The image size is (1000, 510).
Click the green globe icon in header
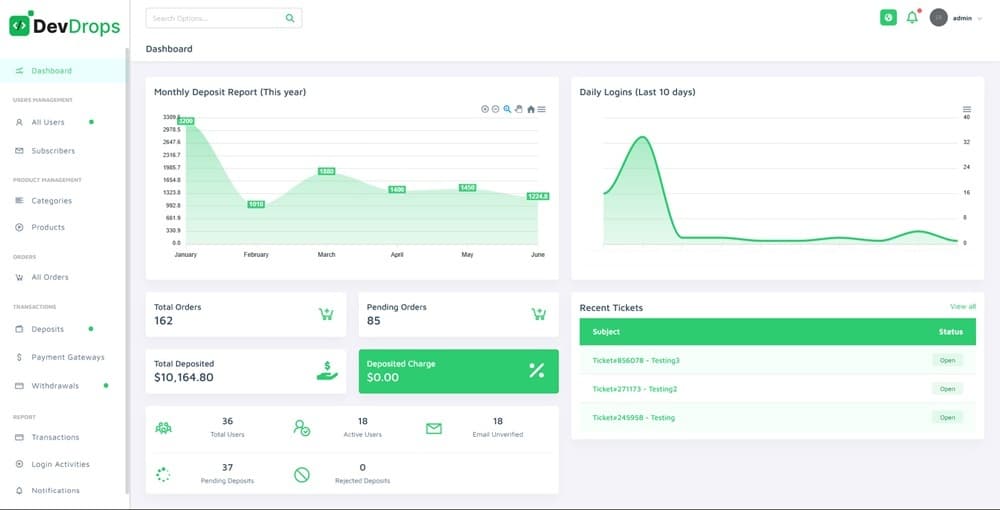(888, 18)
